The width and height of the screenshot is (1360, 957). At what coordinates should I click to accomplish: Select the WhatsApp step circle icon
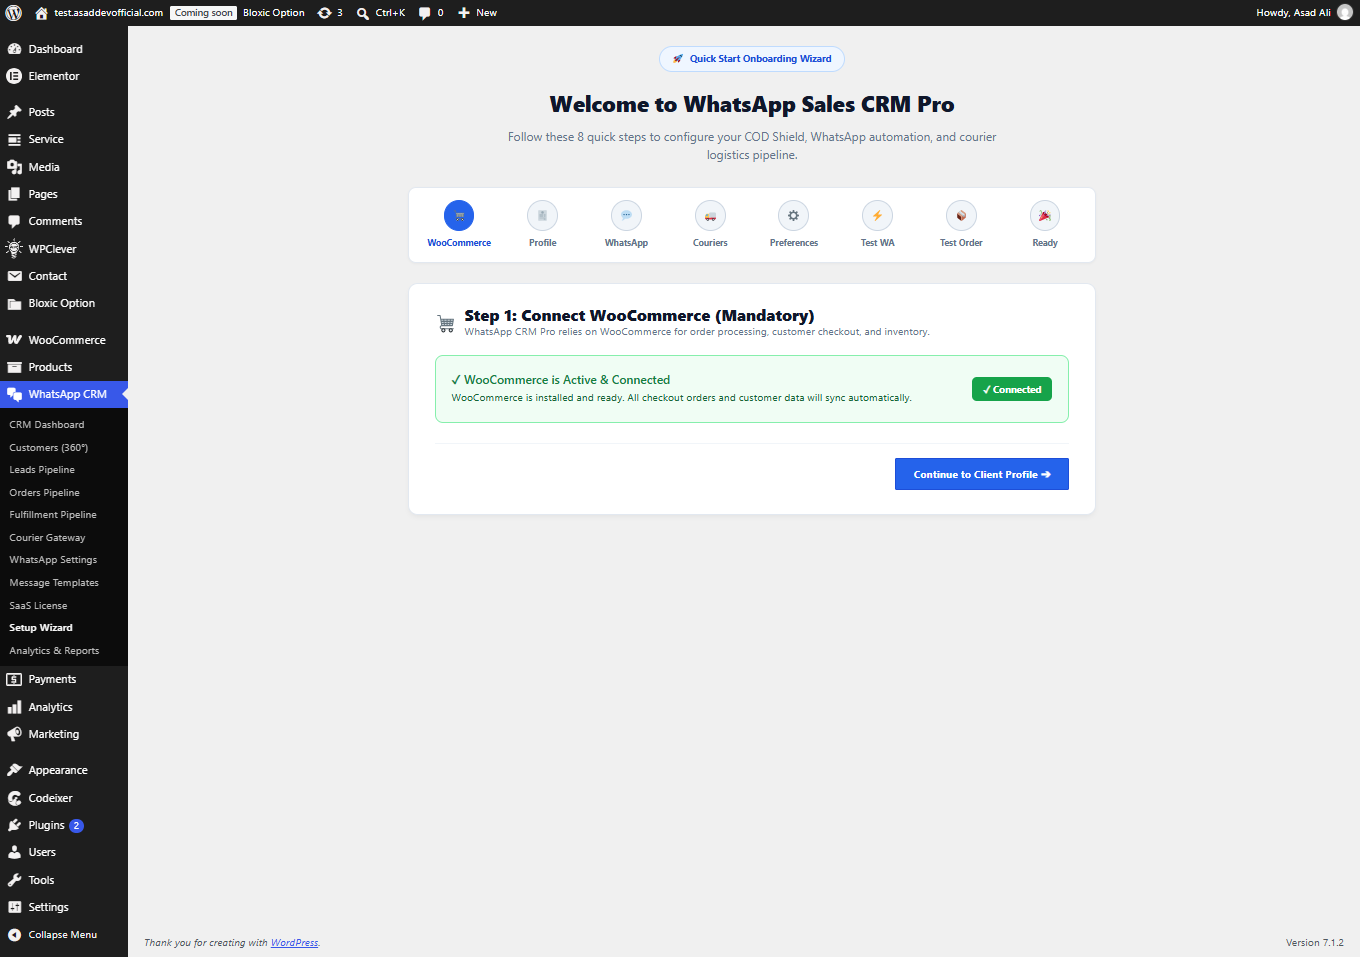[626, 216]
